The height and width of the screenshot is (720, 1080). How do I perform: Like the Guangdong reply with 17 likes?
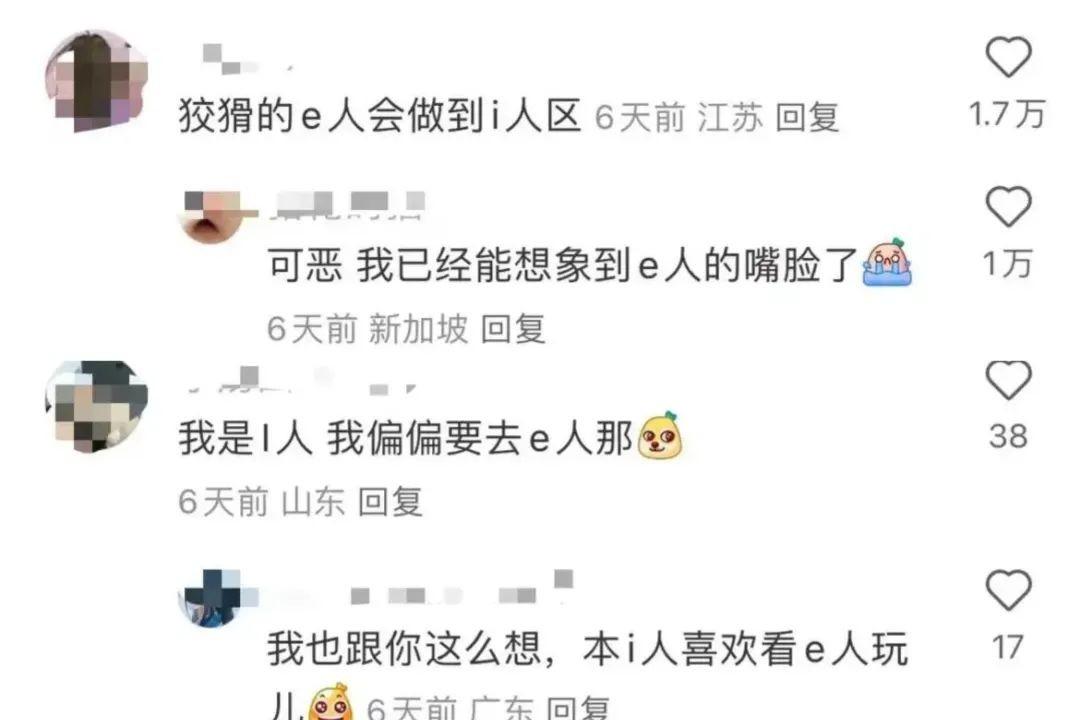1008,590
